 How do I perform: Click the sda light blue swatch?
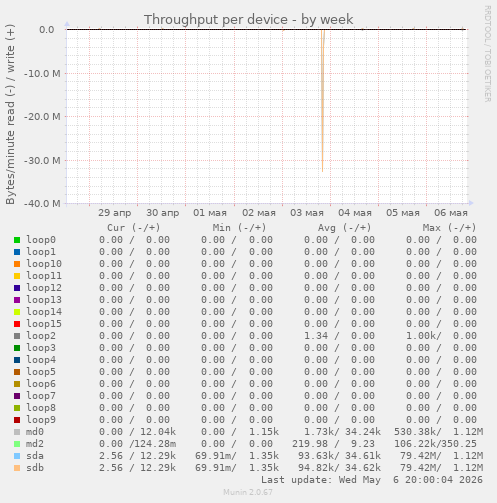[x=17, y=456]
